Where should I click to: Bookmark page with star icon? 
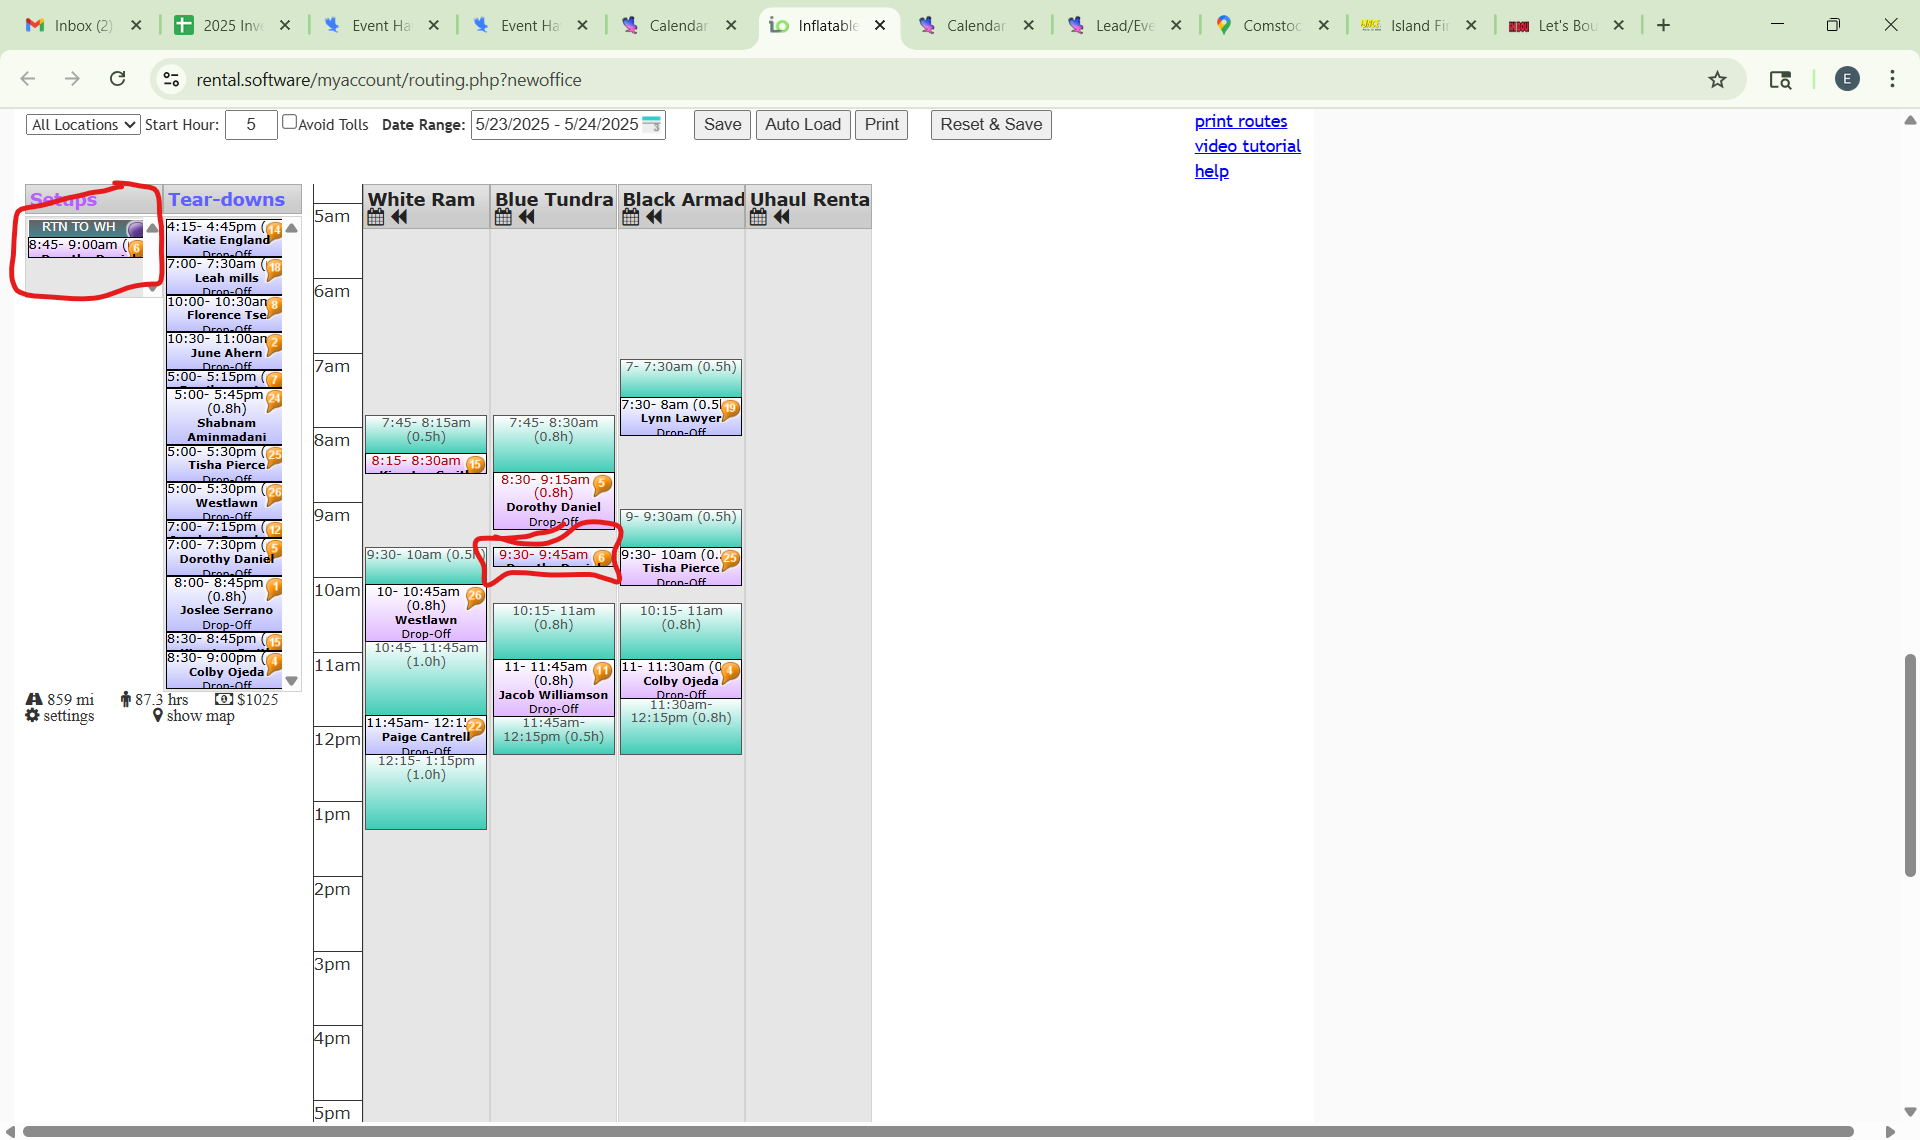pyautogui.click(x=1717, y=80)
